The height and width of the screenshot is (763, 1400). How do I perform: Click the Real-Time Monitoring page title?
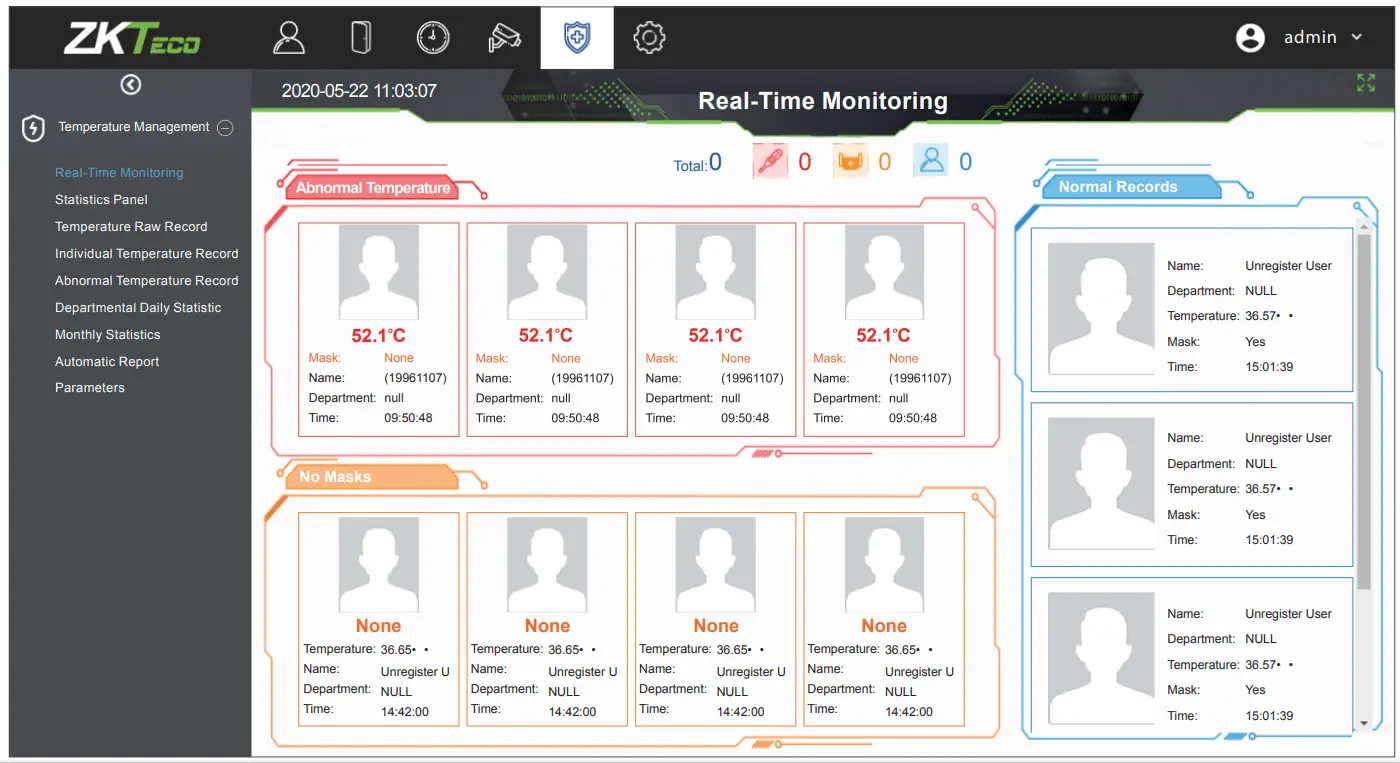[x=823, y=101]
